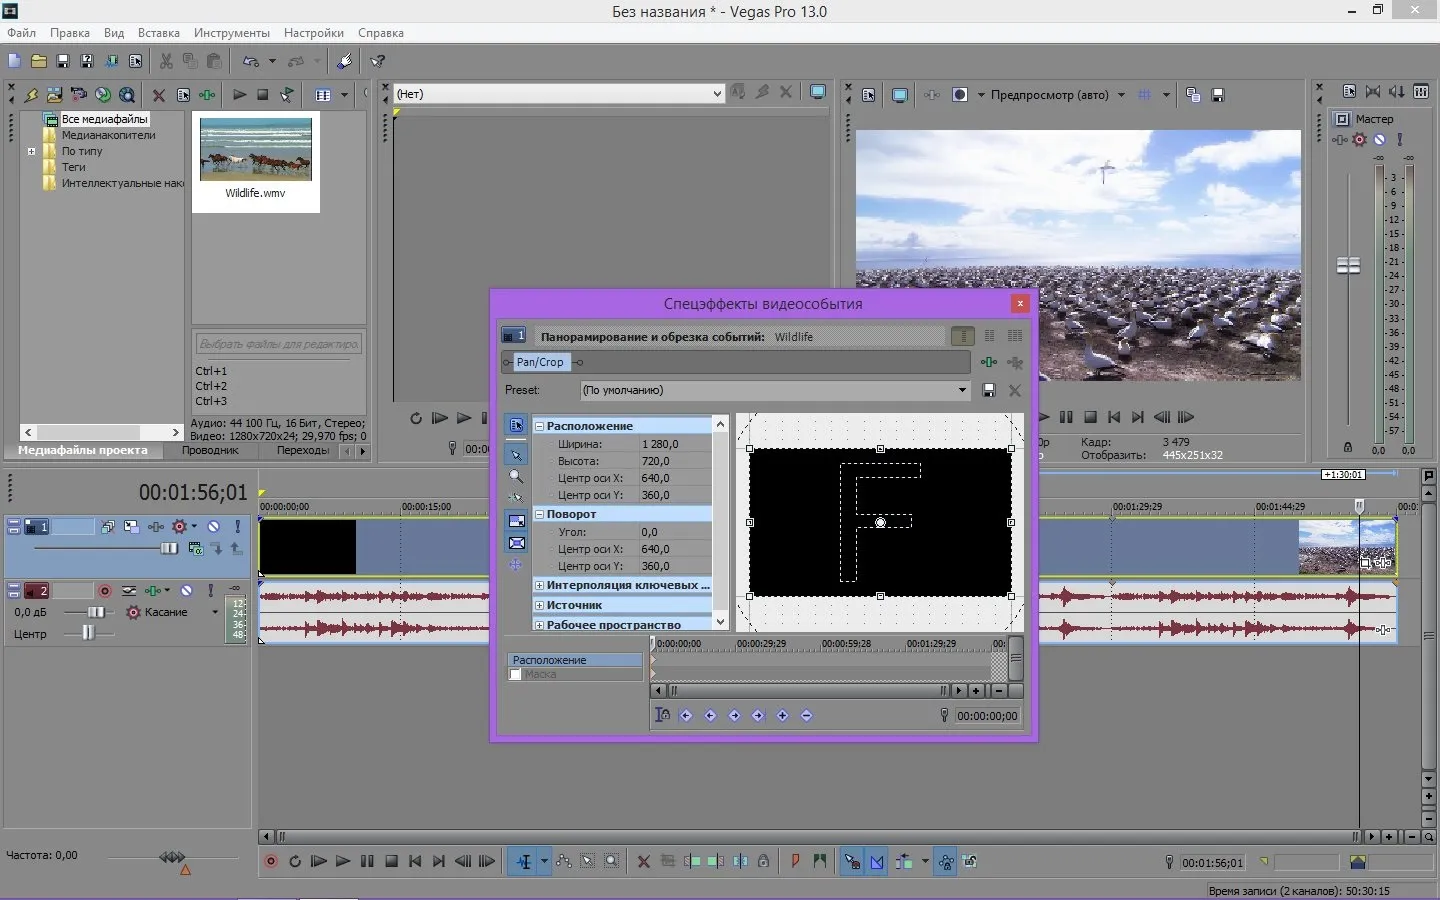Click the save preset floppy disk icon
1440x900 pixels.
point(989,390)
